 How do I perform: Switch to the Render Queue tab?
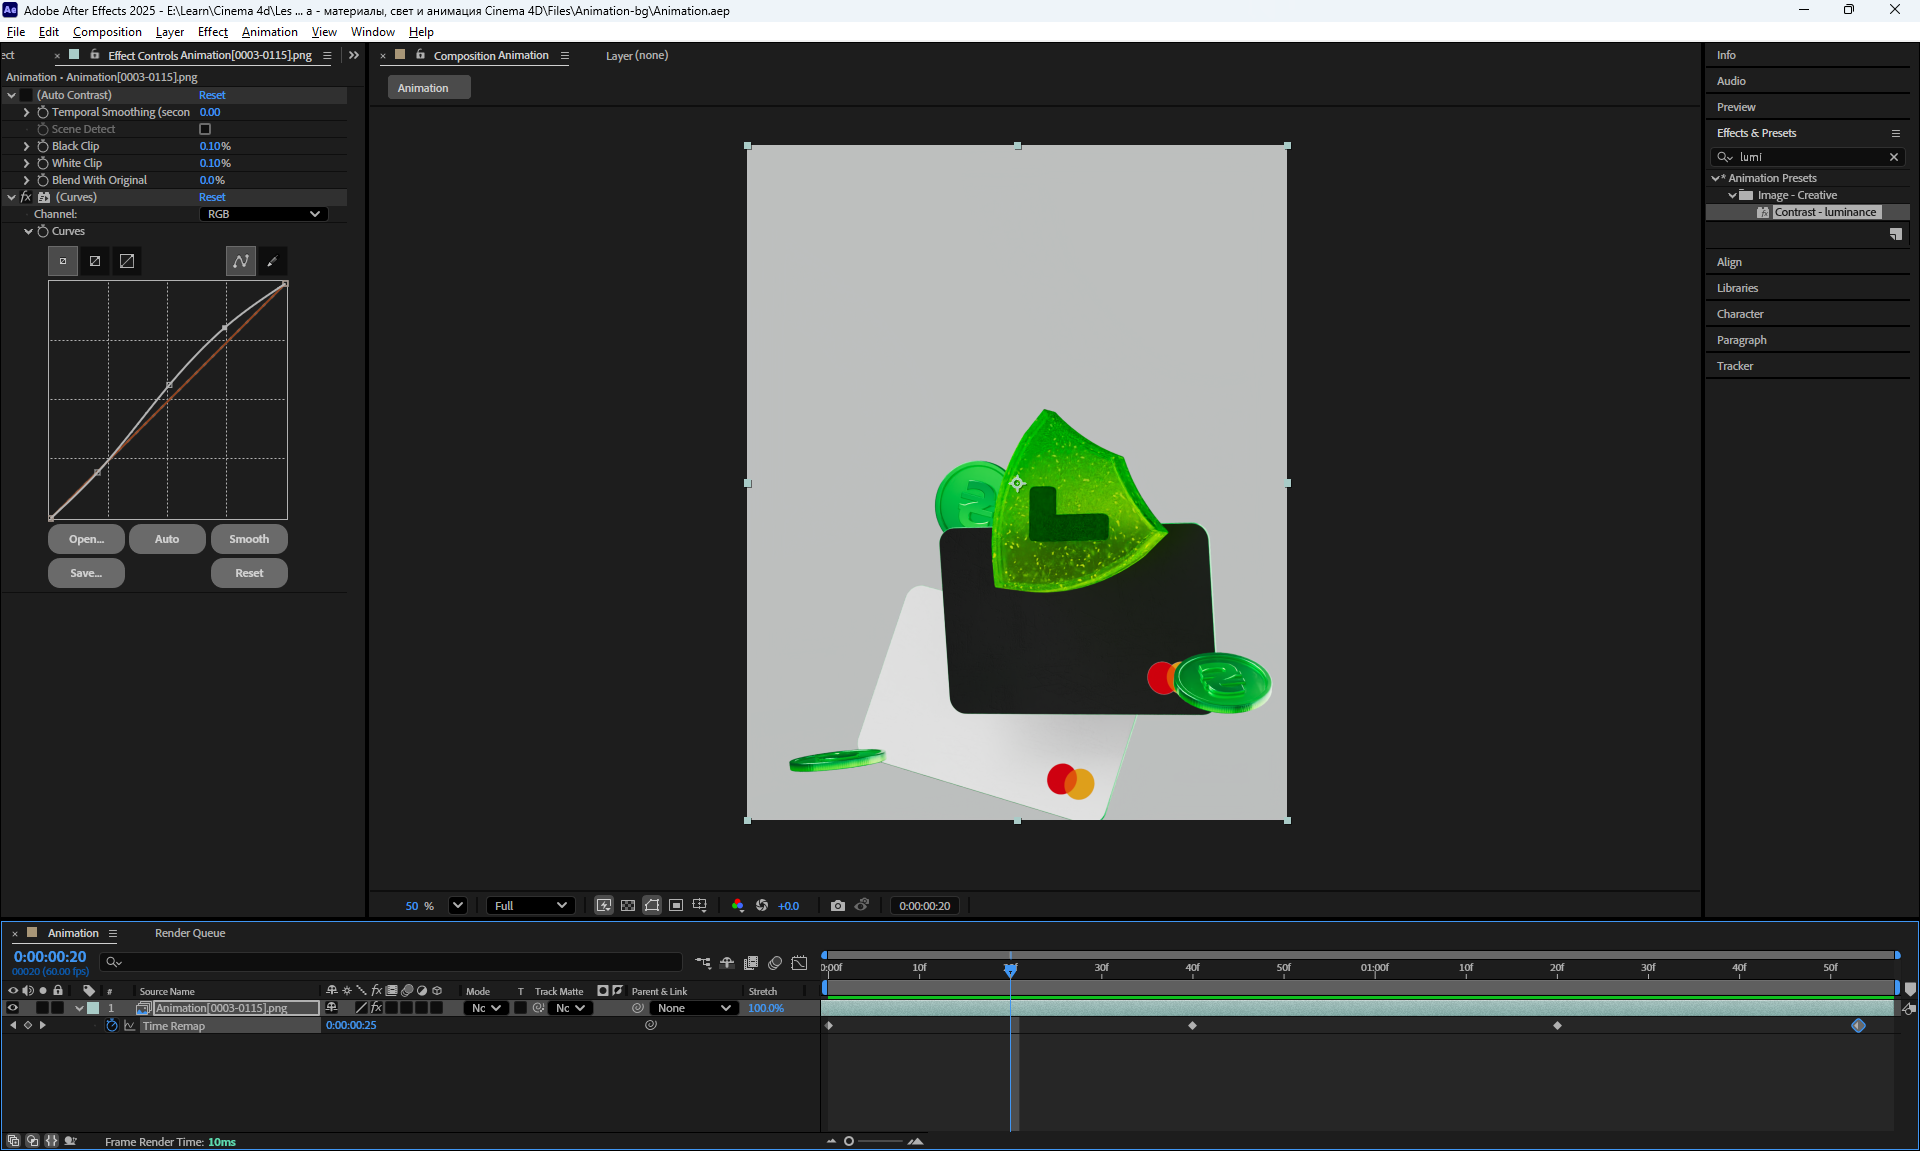(190, 933)
